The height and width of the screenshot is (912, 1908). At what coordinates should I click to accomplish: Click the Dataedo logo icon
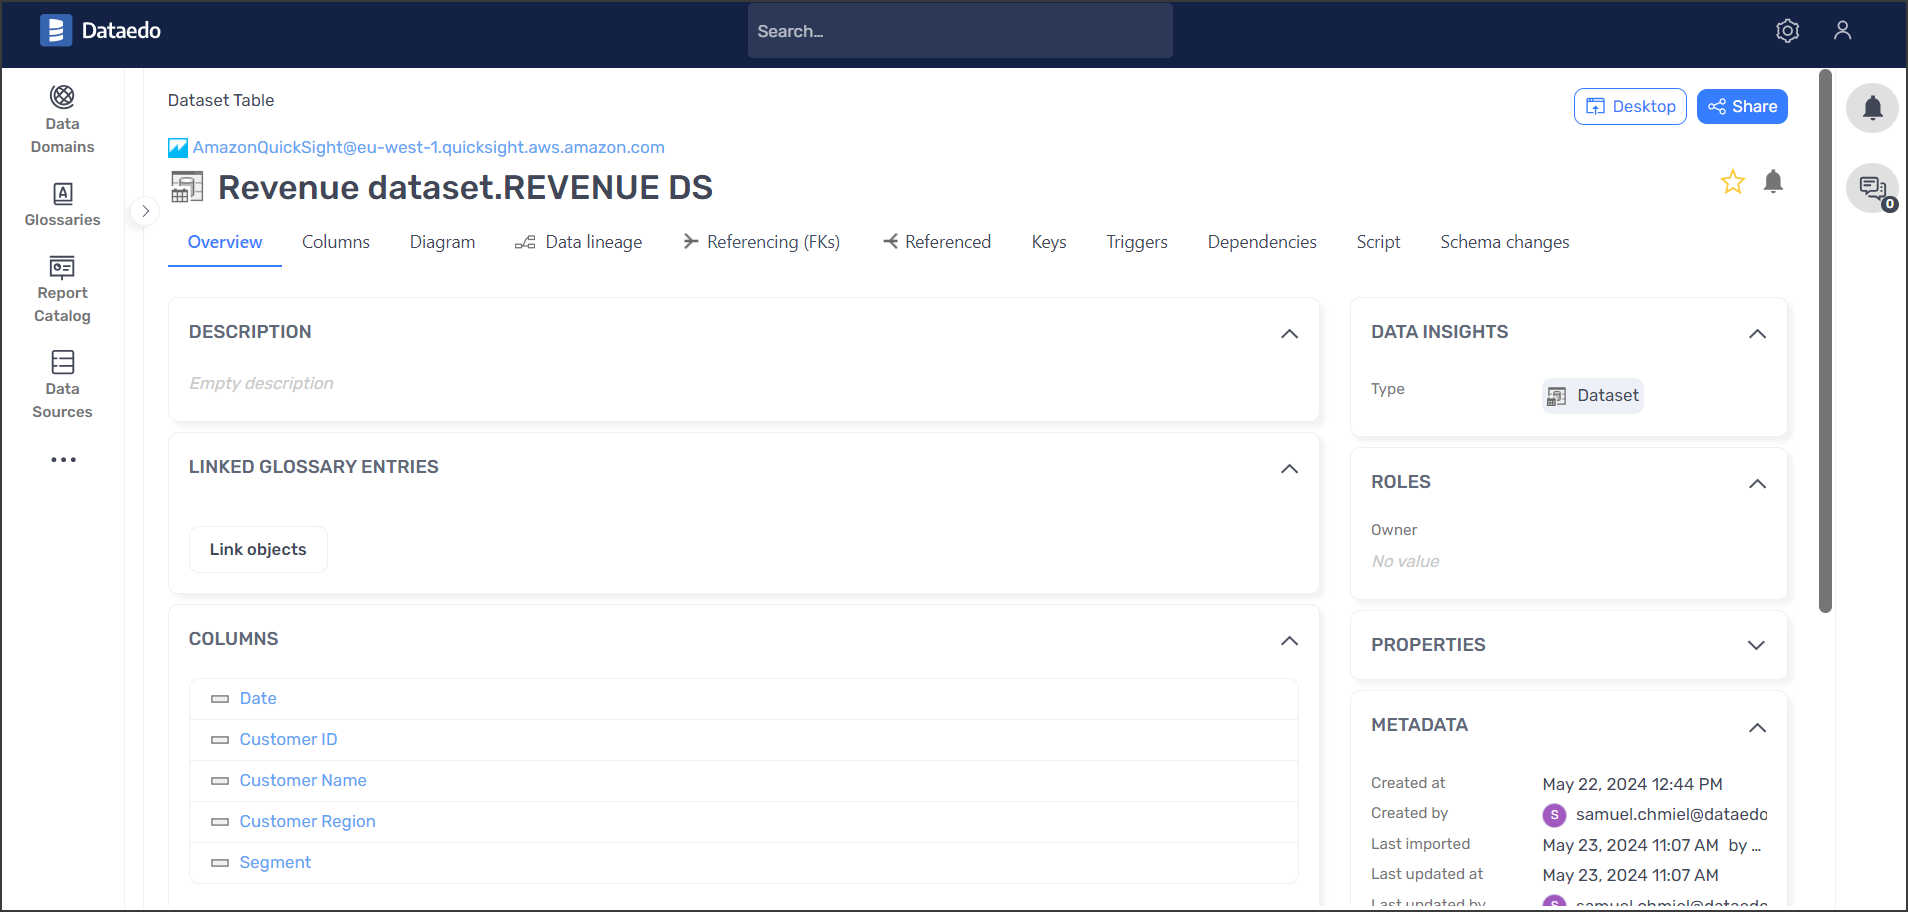[56, 31]
